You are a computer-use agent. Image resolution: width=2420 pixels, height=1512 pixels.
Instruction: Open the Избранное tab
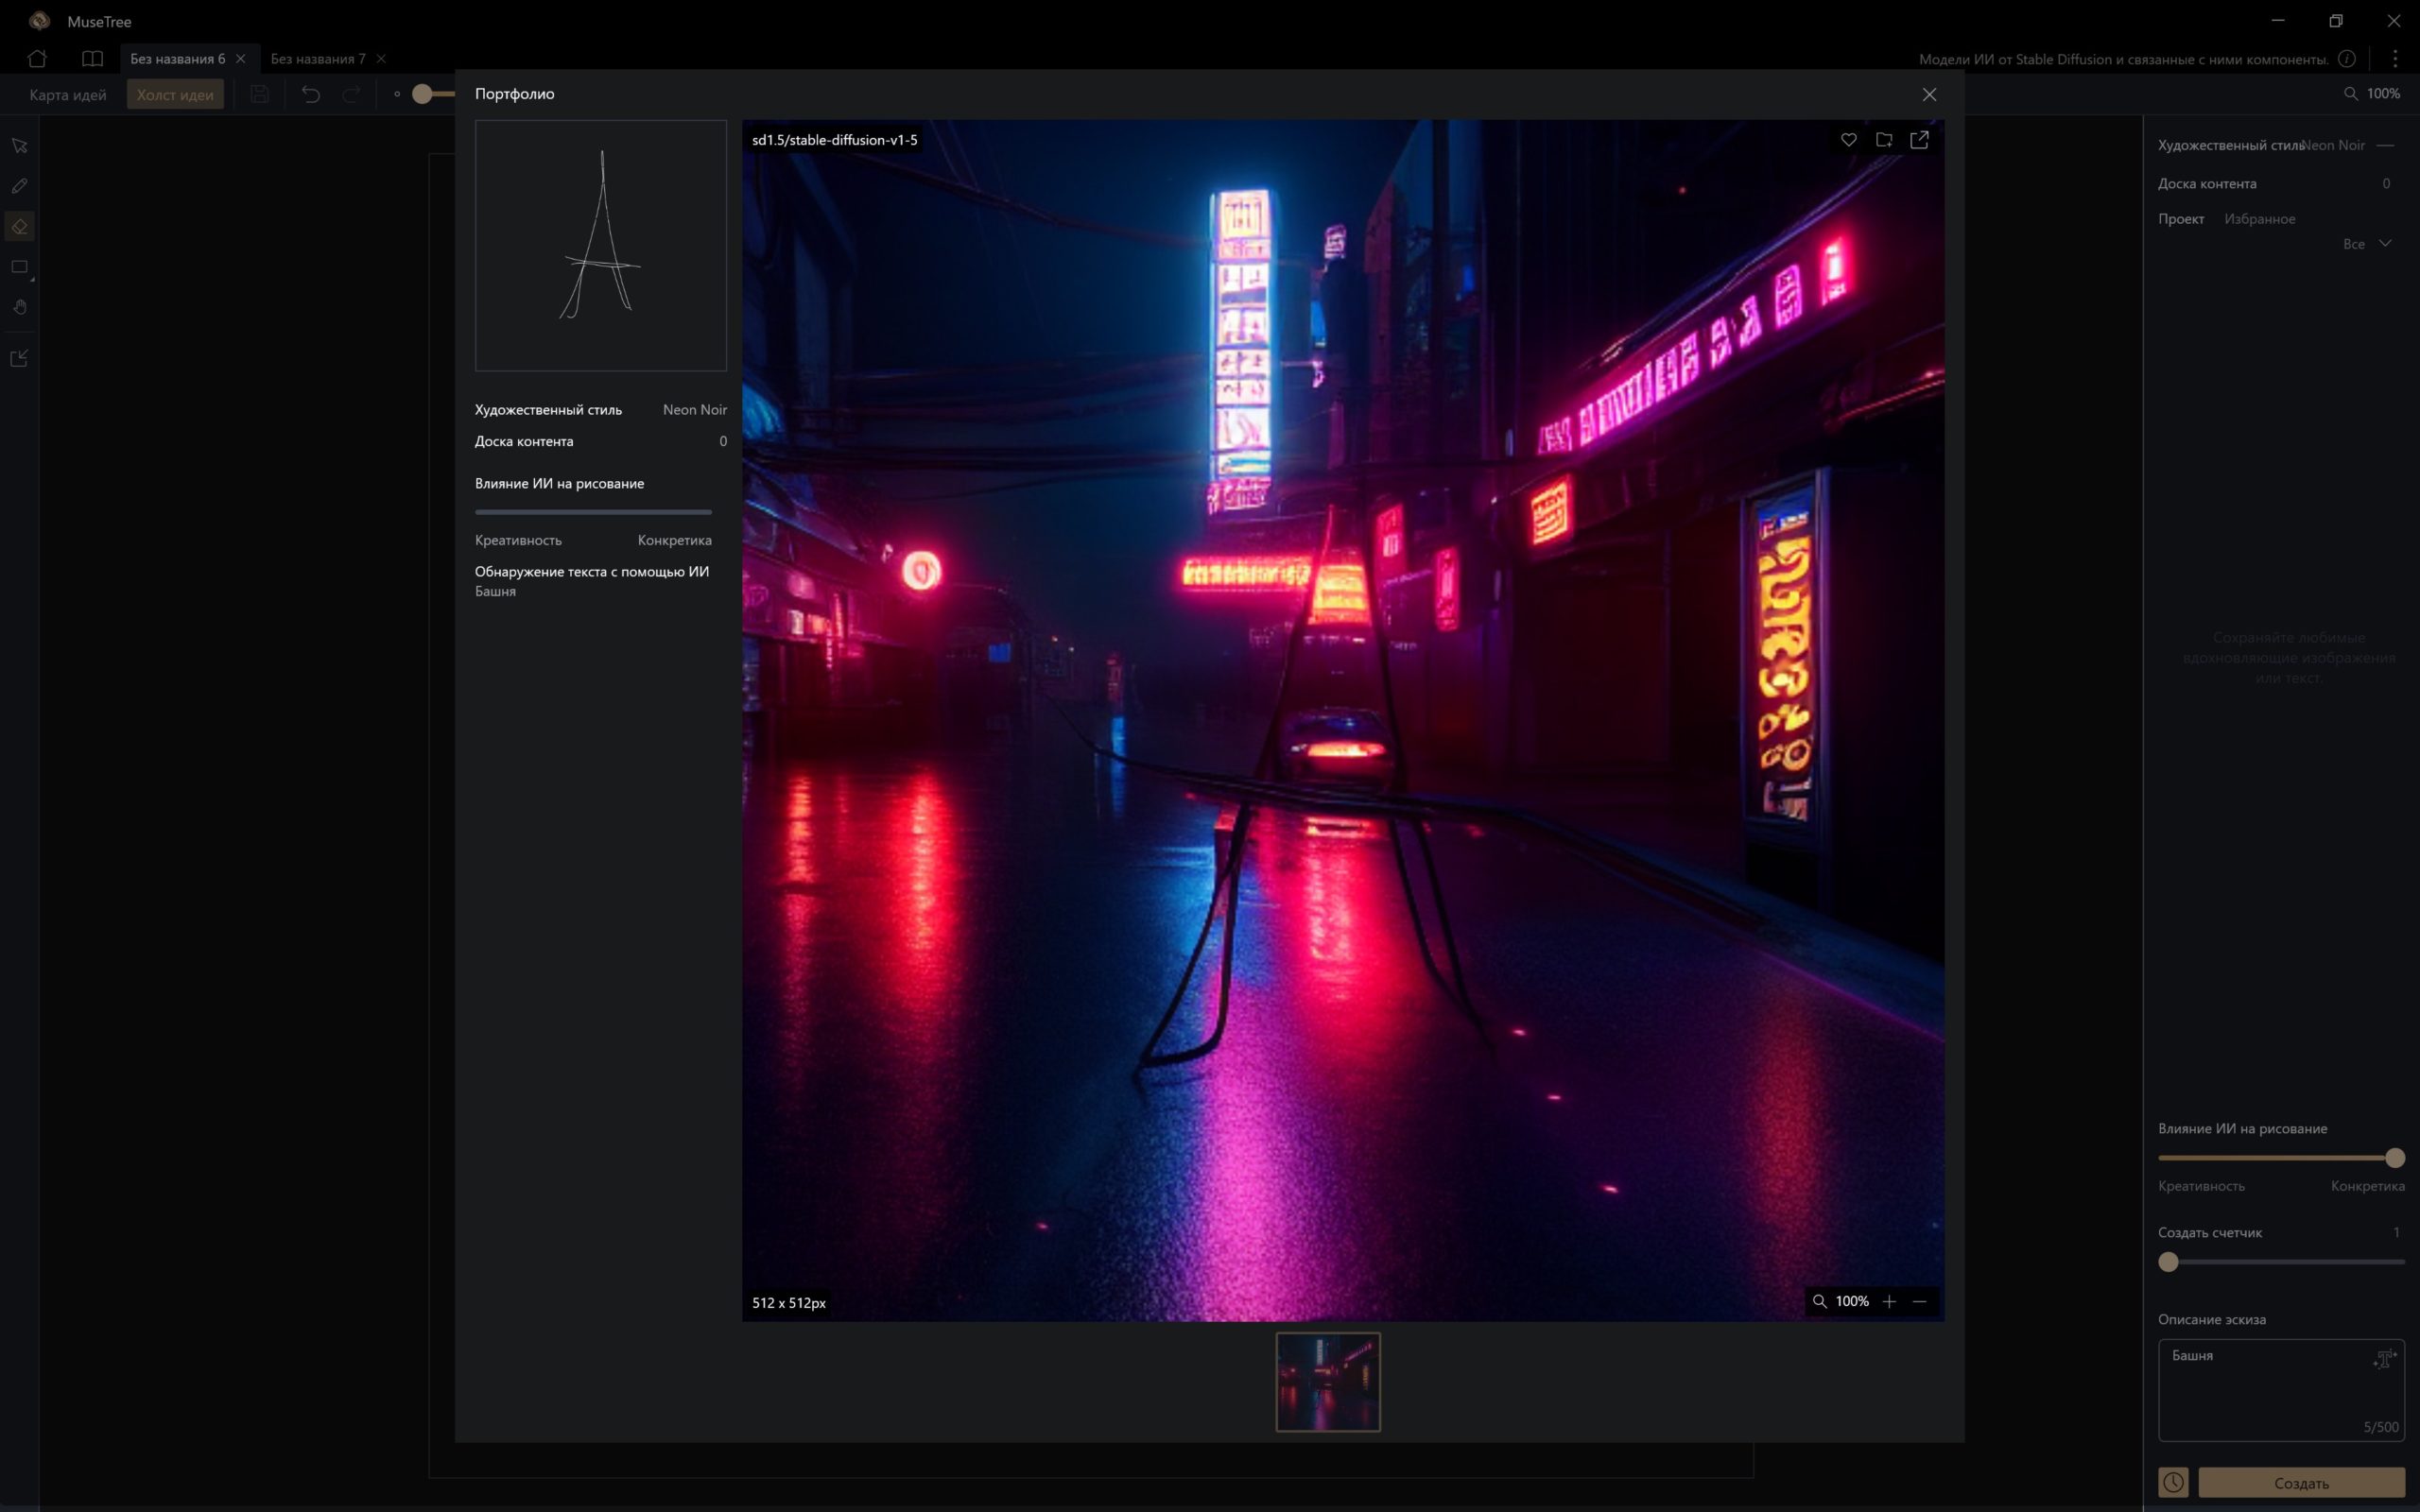pyautogui.click(x=2259, y=219)
